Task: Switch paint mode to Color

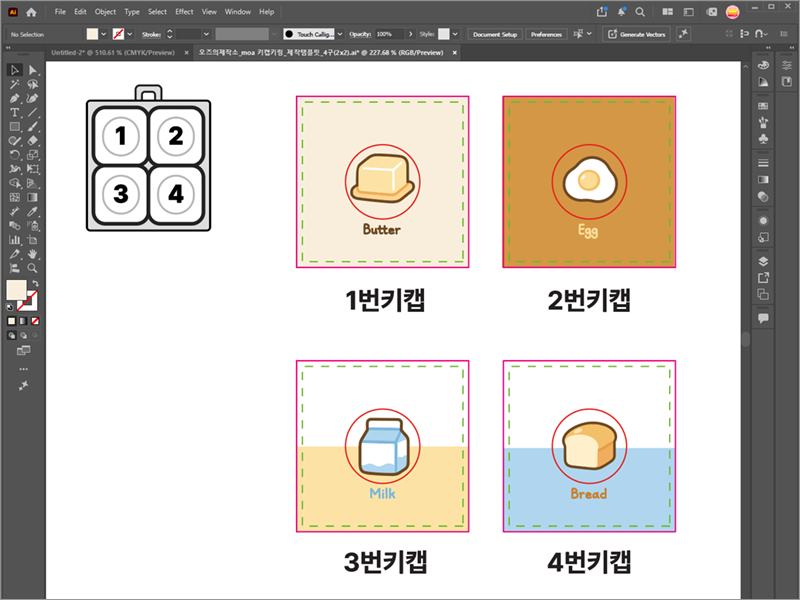Action: (12, 321)
